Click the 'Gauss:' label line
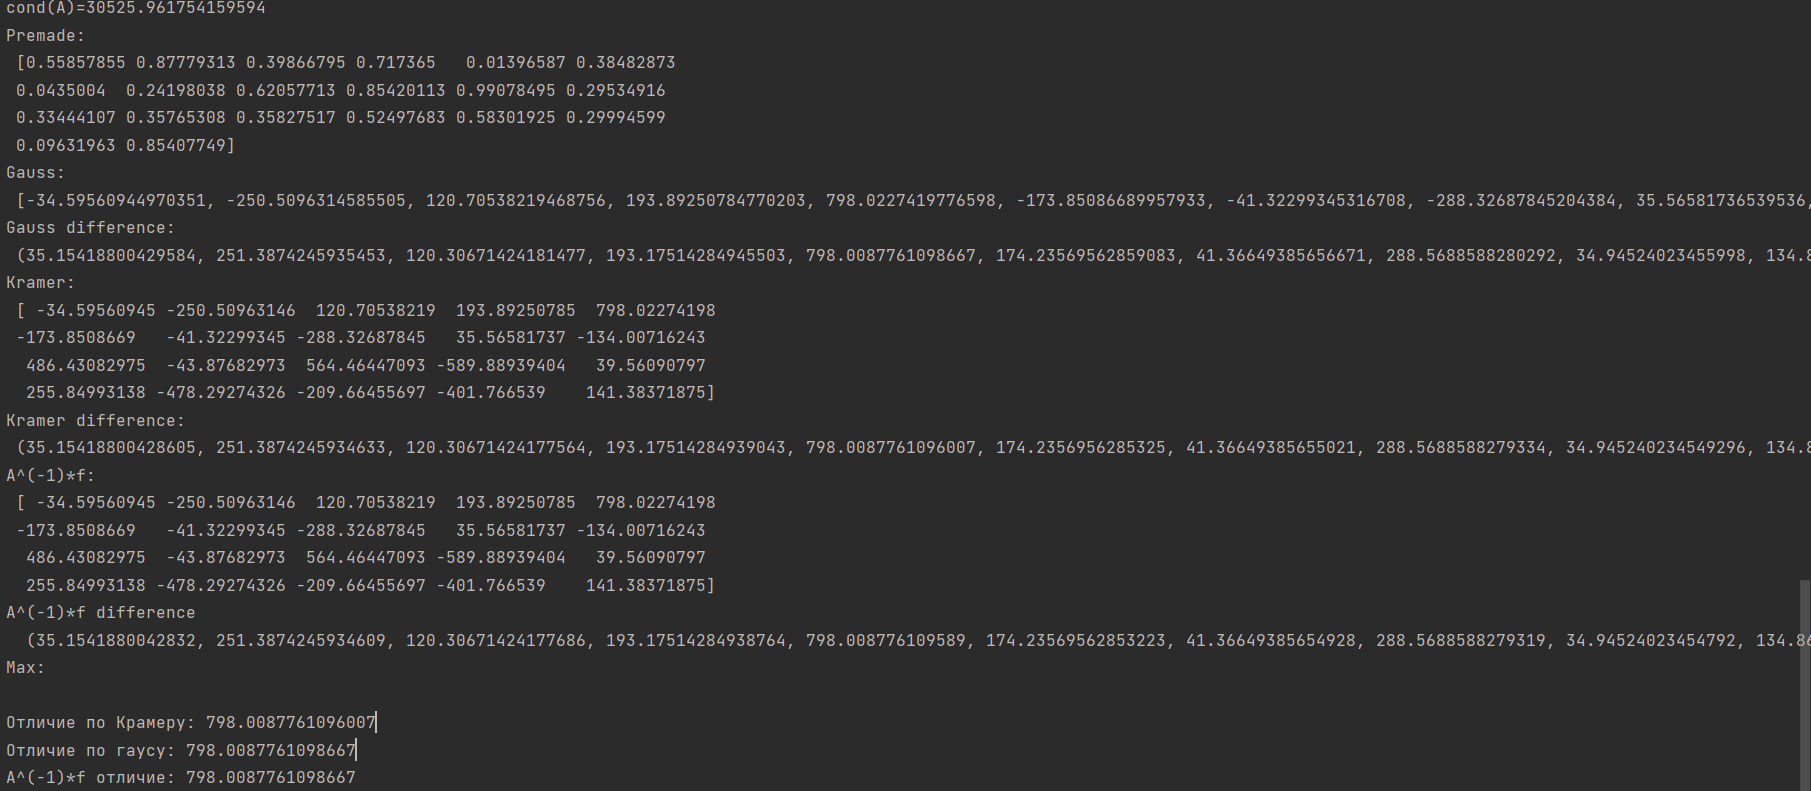1811x791 pixels. click(x=36, y=173)
